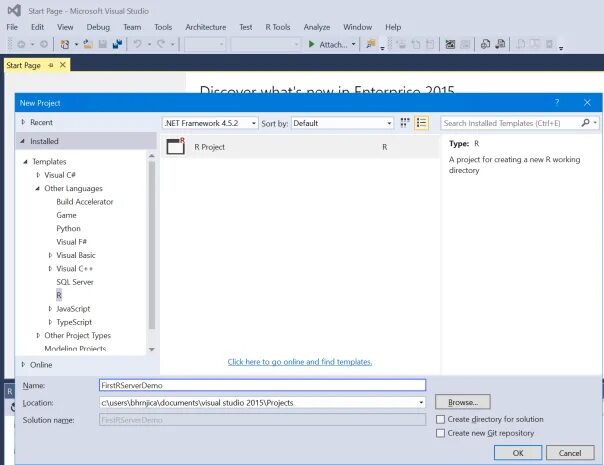Viewport: 604px width, 465px height.
Task: Click the Open File toolbar icon
Action: tap(88, 44)
